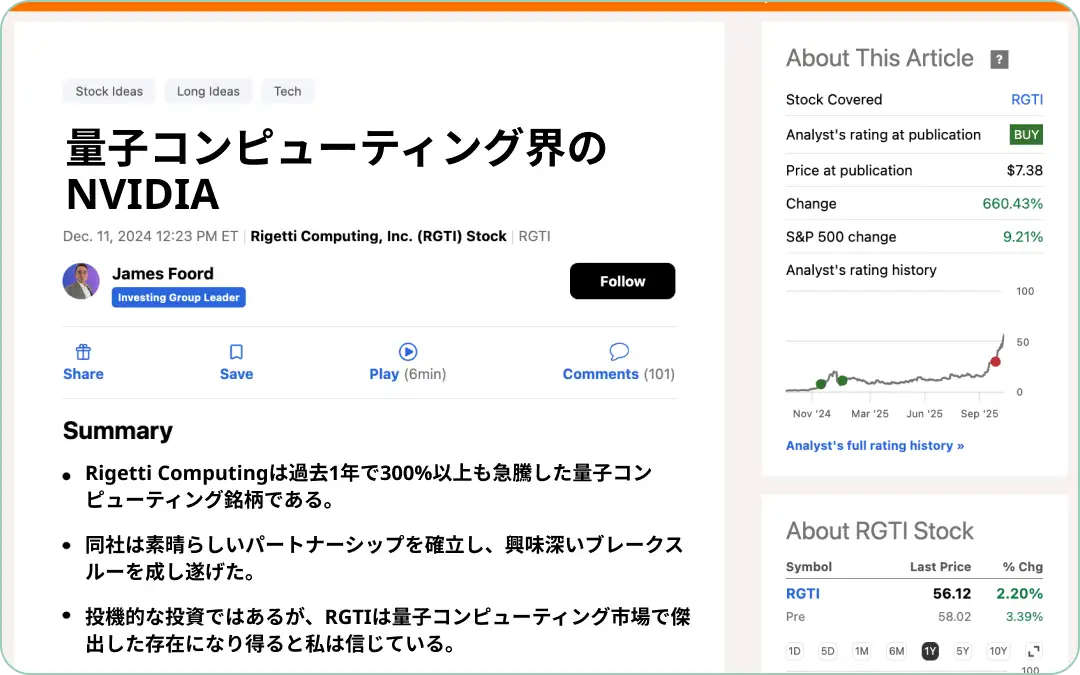Screen dimensions: 1080x675
Task: Open Analyst's full rating history link
Action: click(x=875, y=446)
